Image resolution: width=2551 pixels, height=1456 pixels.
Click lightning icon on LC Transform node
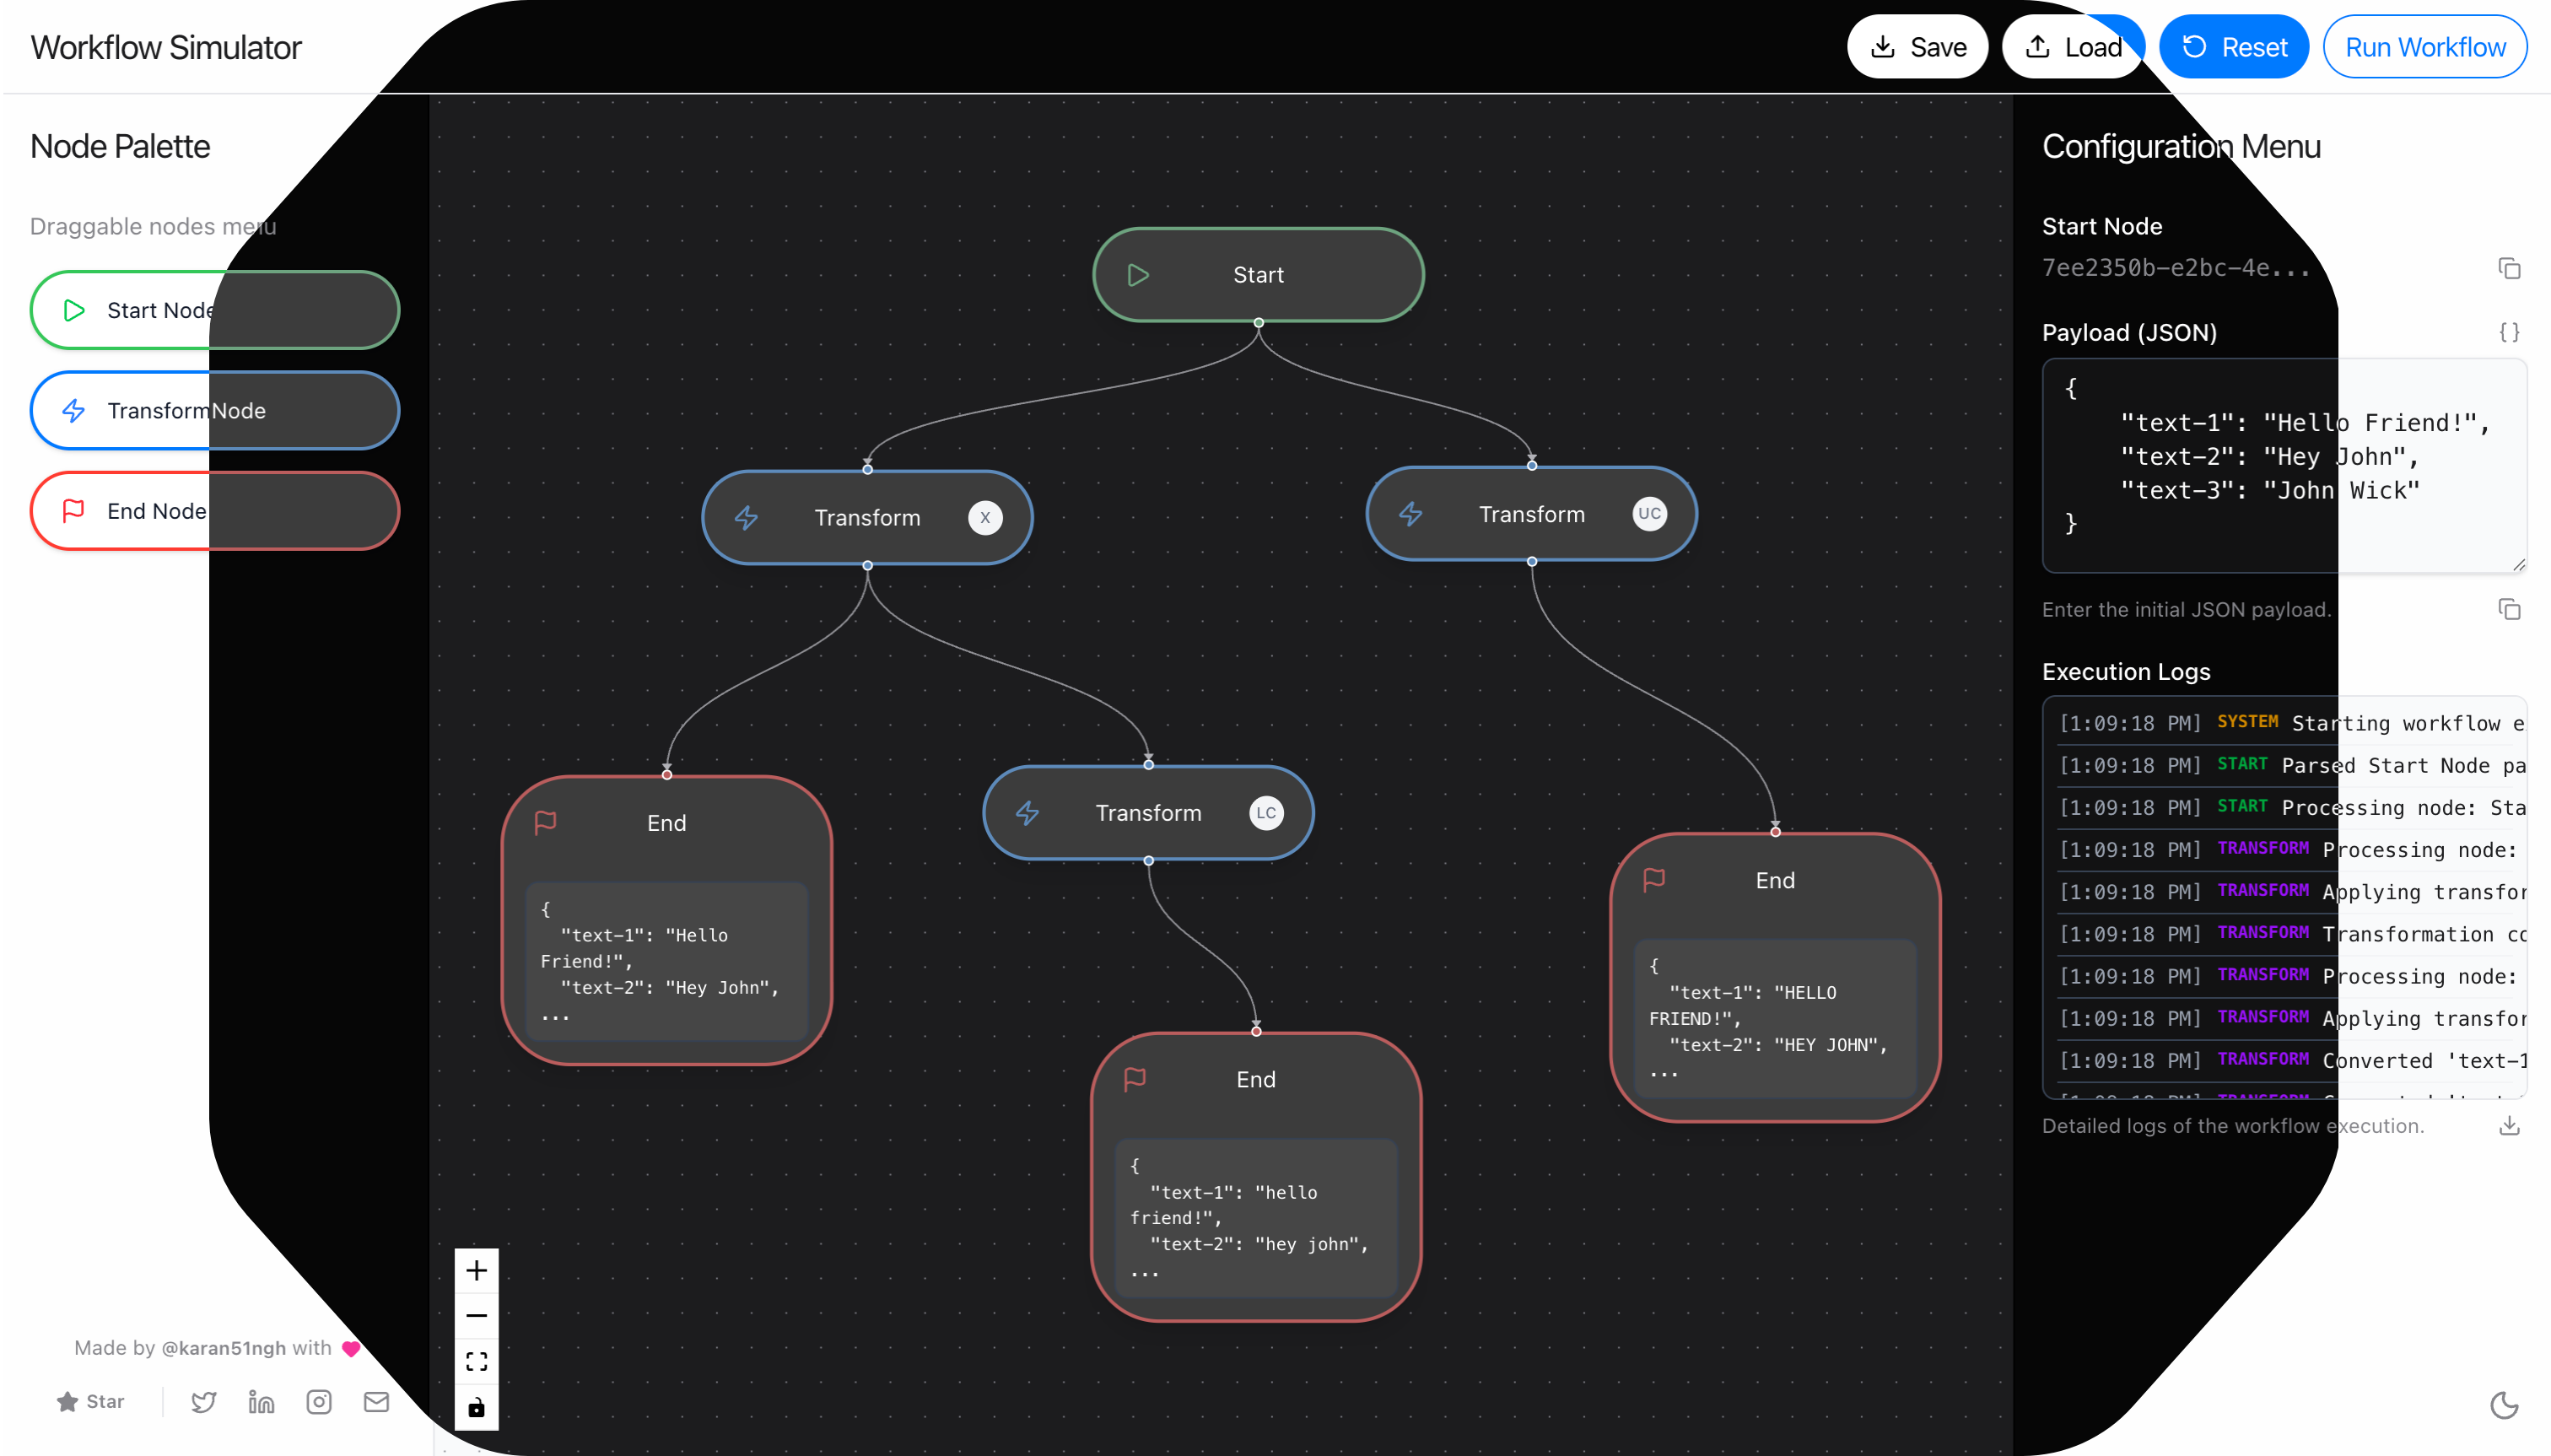tap(1027, 813)
